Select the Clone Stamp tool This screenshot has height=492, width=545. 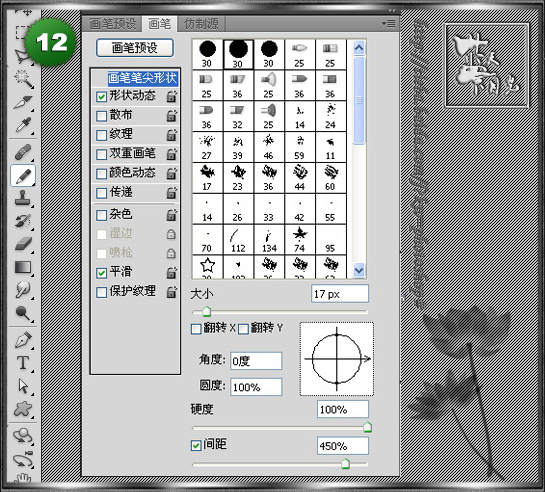point(24,198)
